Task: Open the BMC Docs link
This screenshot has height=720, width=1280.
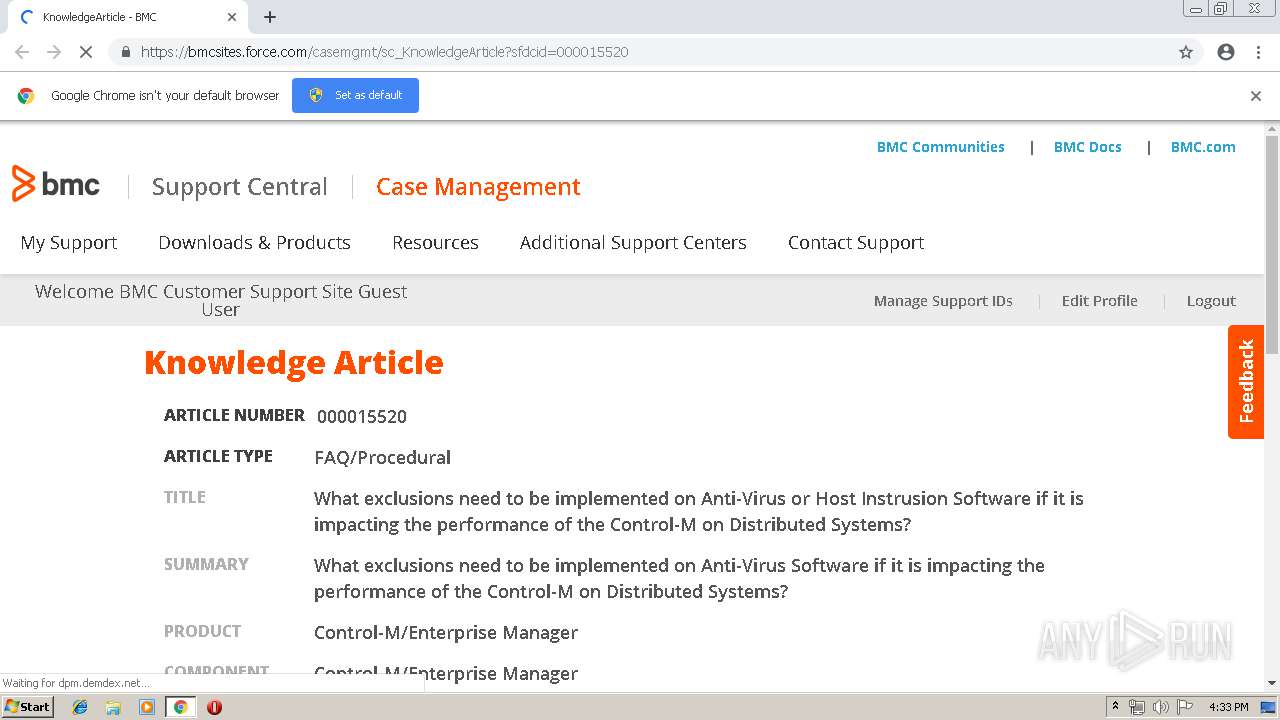Action: click(x=1087, y=147)
